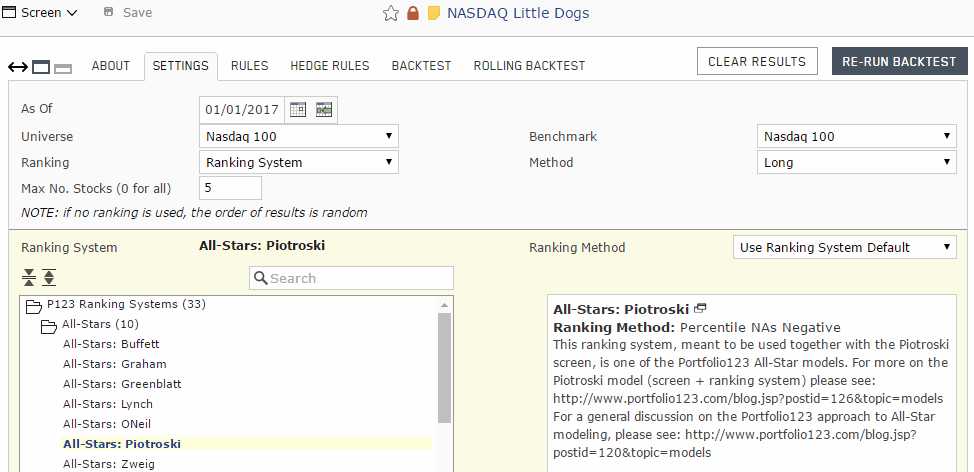Viewport: 974px width, 472px height.
Task: Open the NASDAQ Little Dogs title link
Action: [x=518, y=13]
